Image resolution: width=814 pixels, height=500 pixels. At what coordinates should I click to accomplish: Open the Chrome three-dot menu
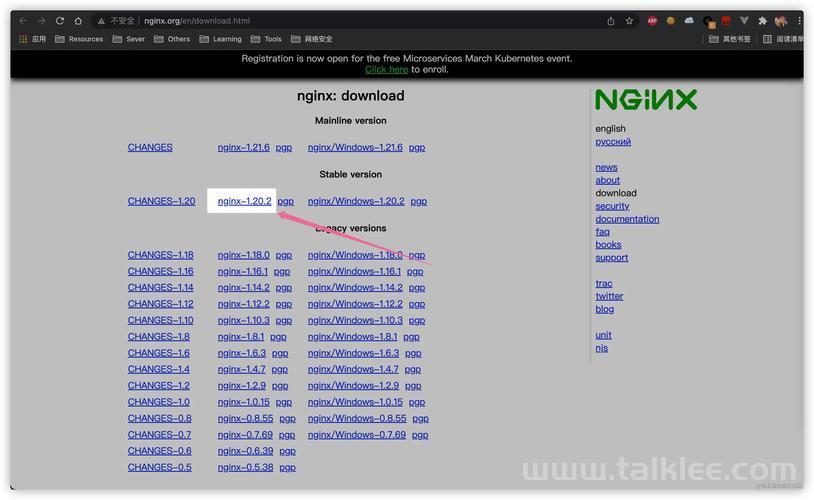[x=799, y=21]
